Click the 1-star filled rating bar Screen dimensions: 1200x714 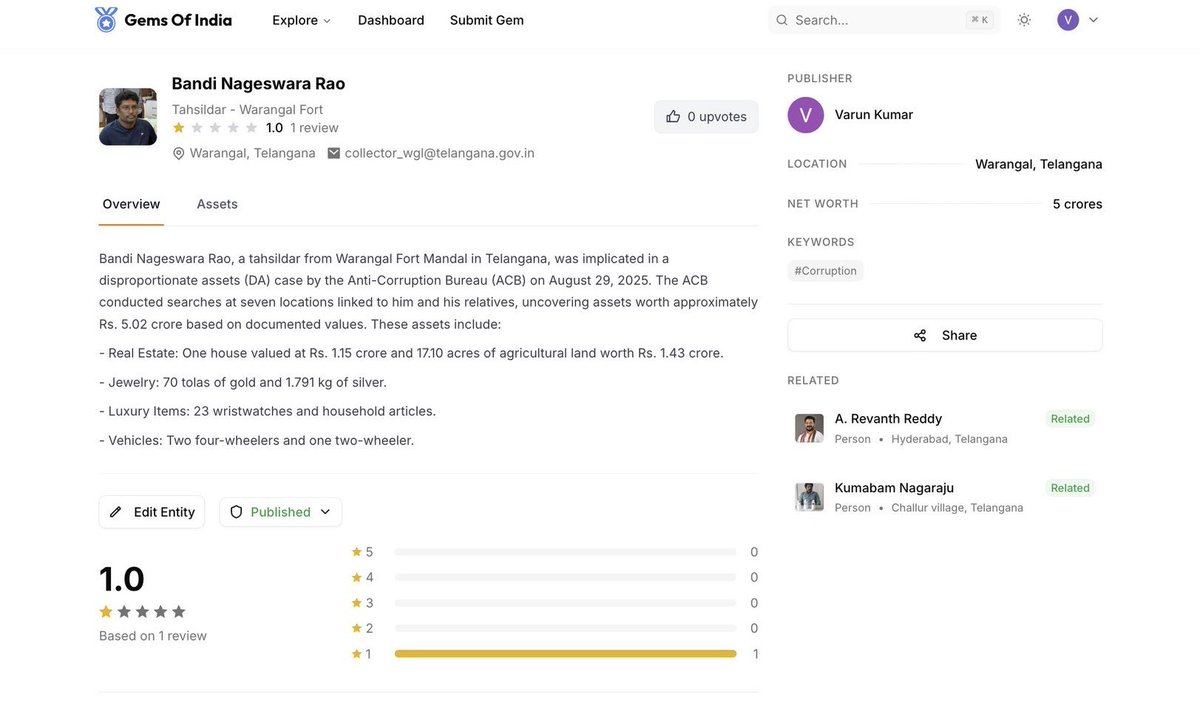[x=565, y=654]
